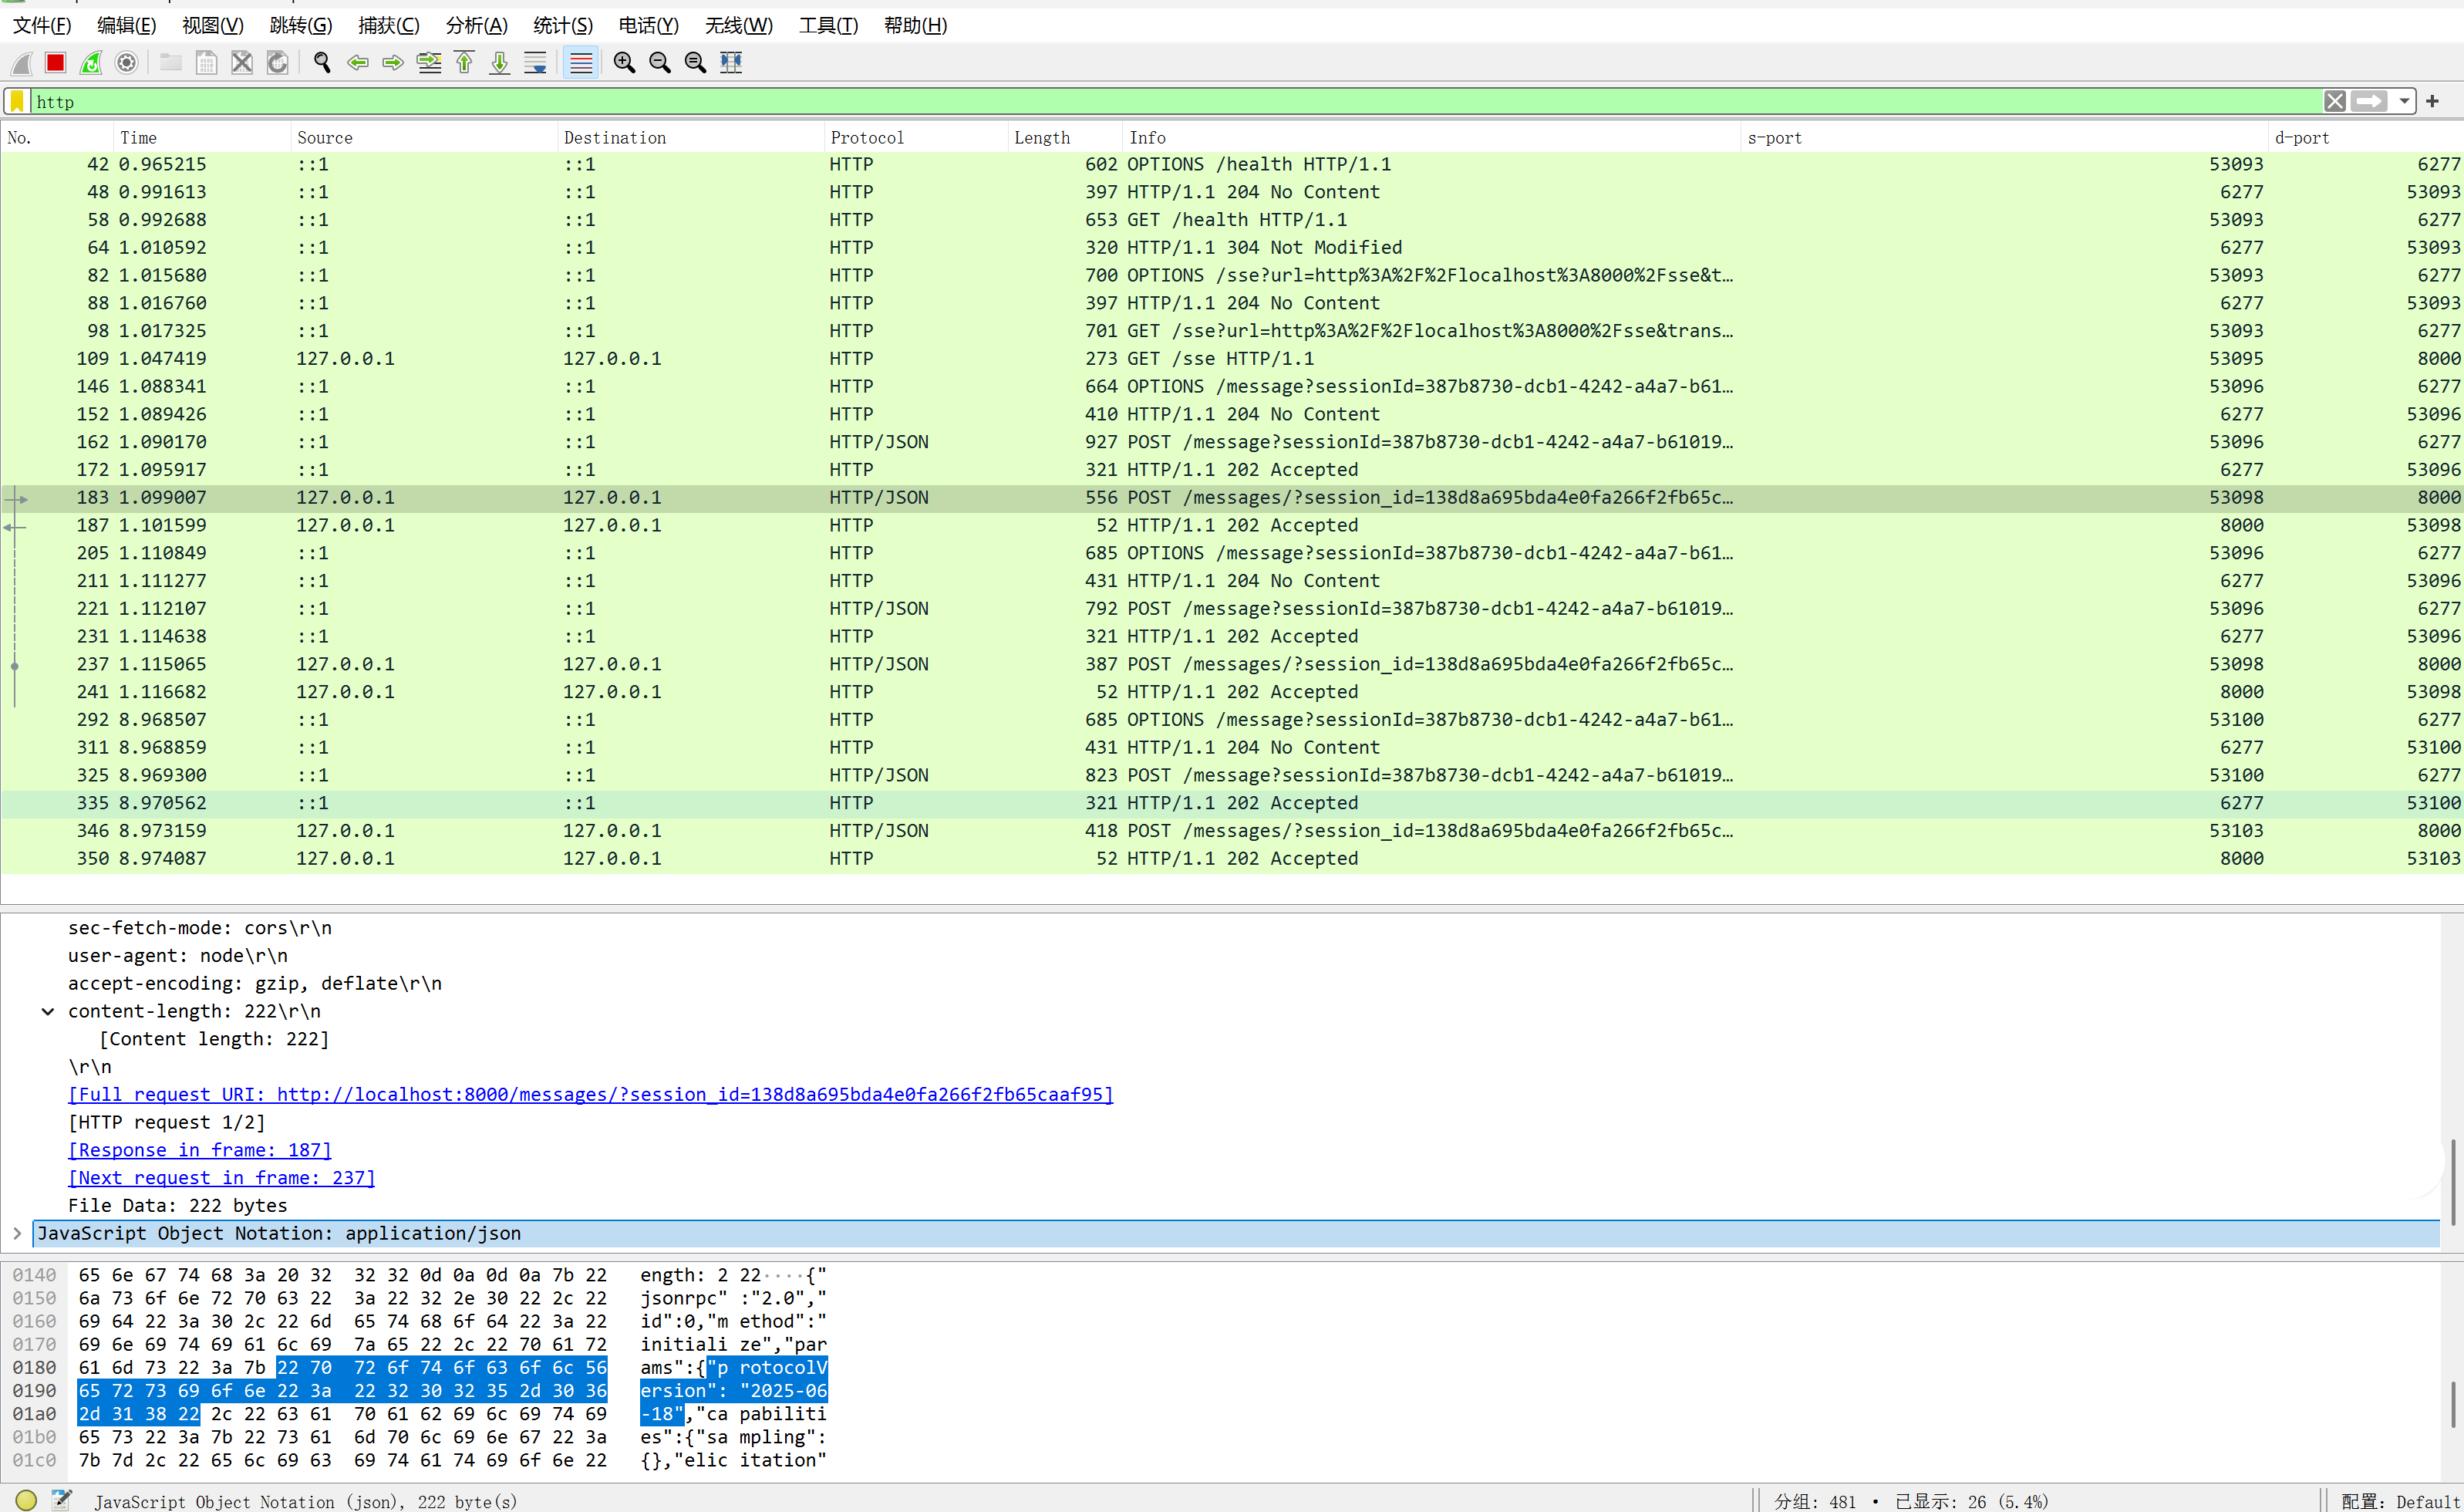Image resolution: width=2464 pixels, height=1512 pixels.
Task: Click the 配置: Default profile in status bar
Action: (2399, 1501)
